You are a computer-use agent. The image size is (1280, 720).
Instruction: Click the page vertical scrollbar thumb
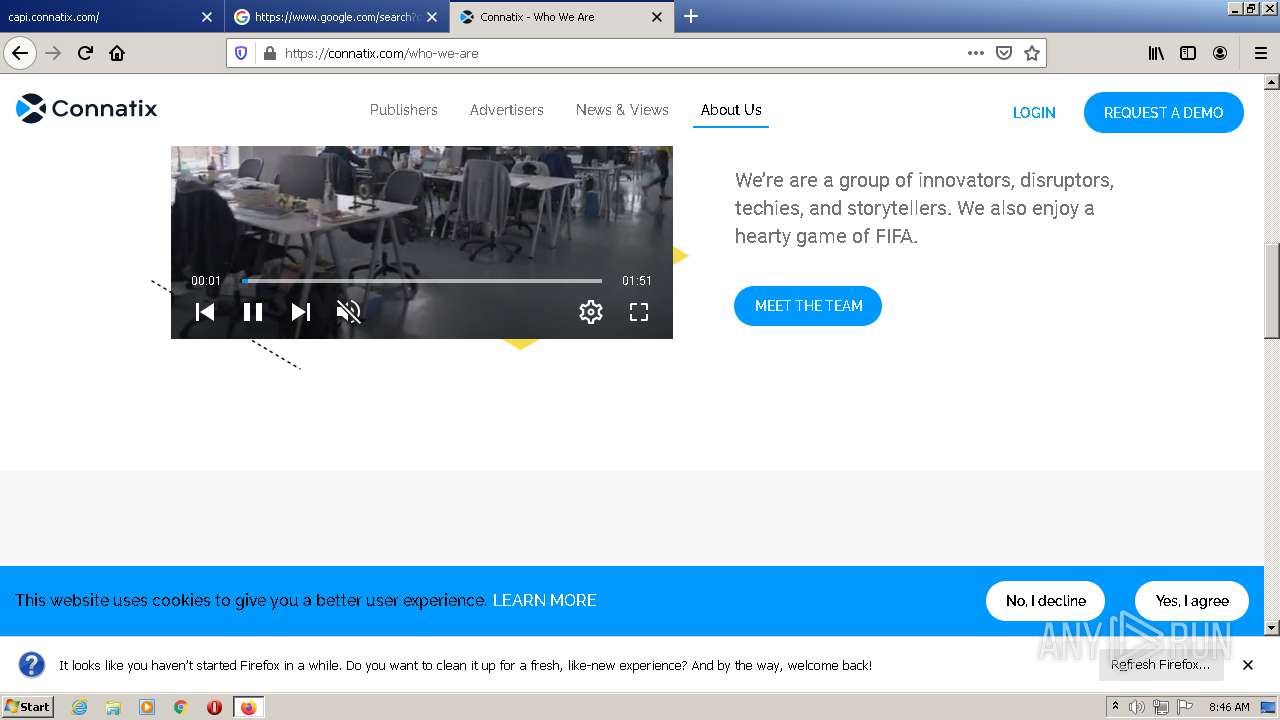click(1272, 291)
